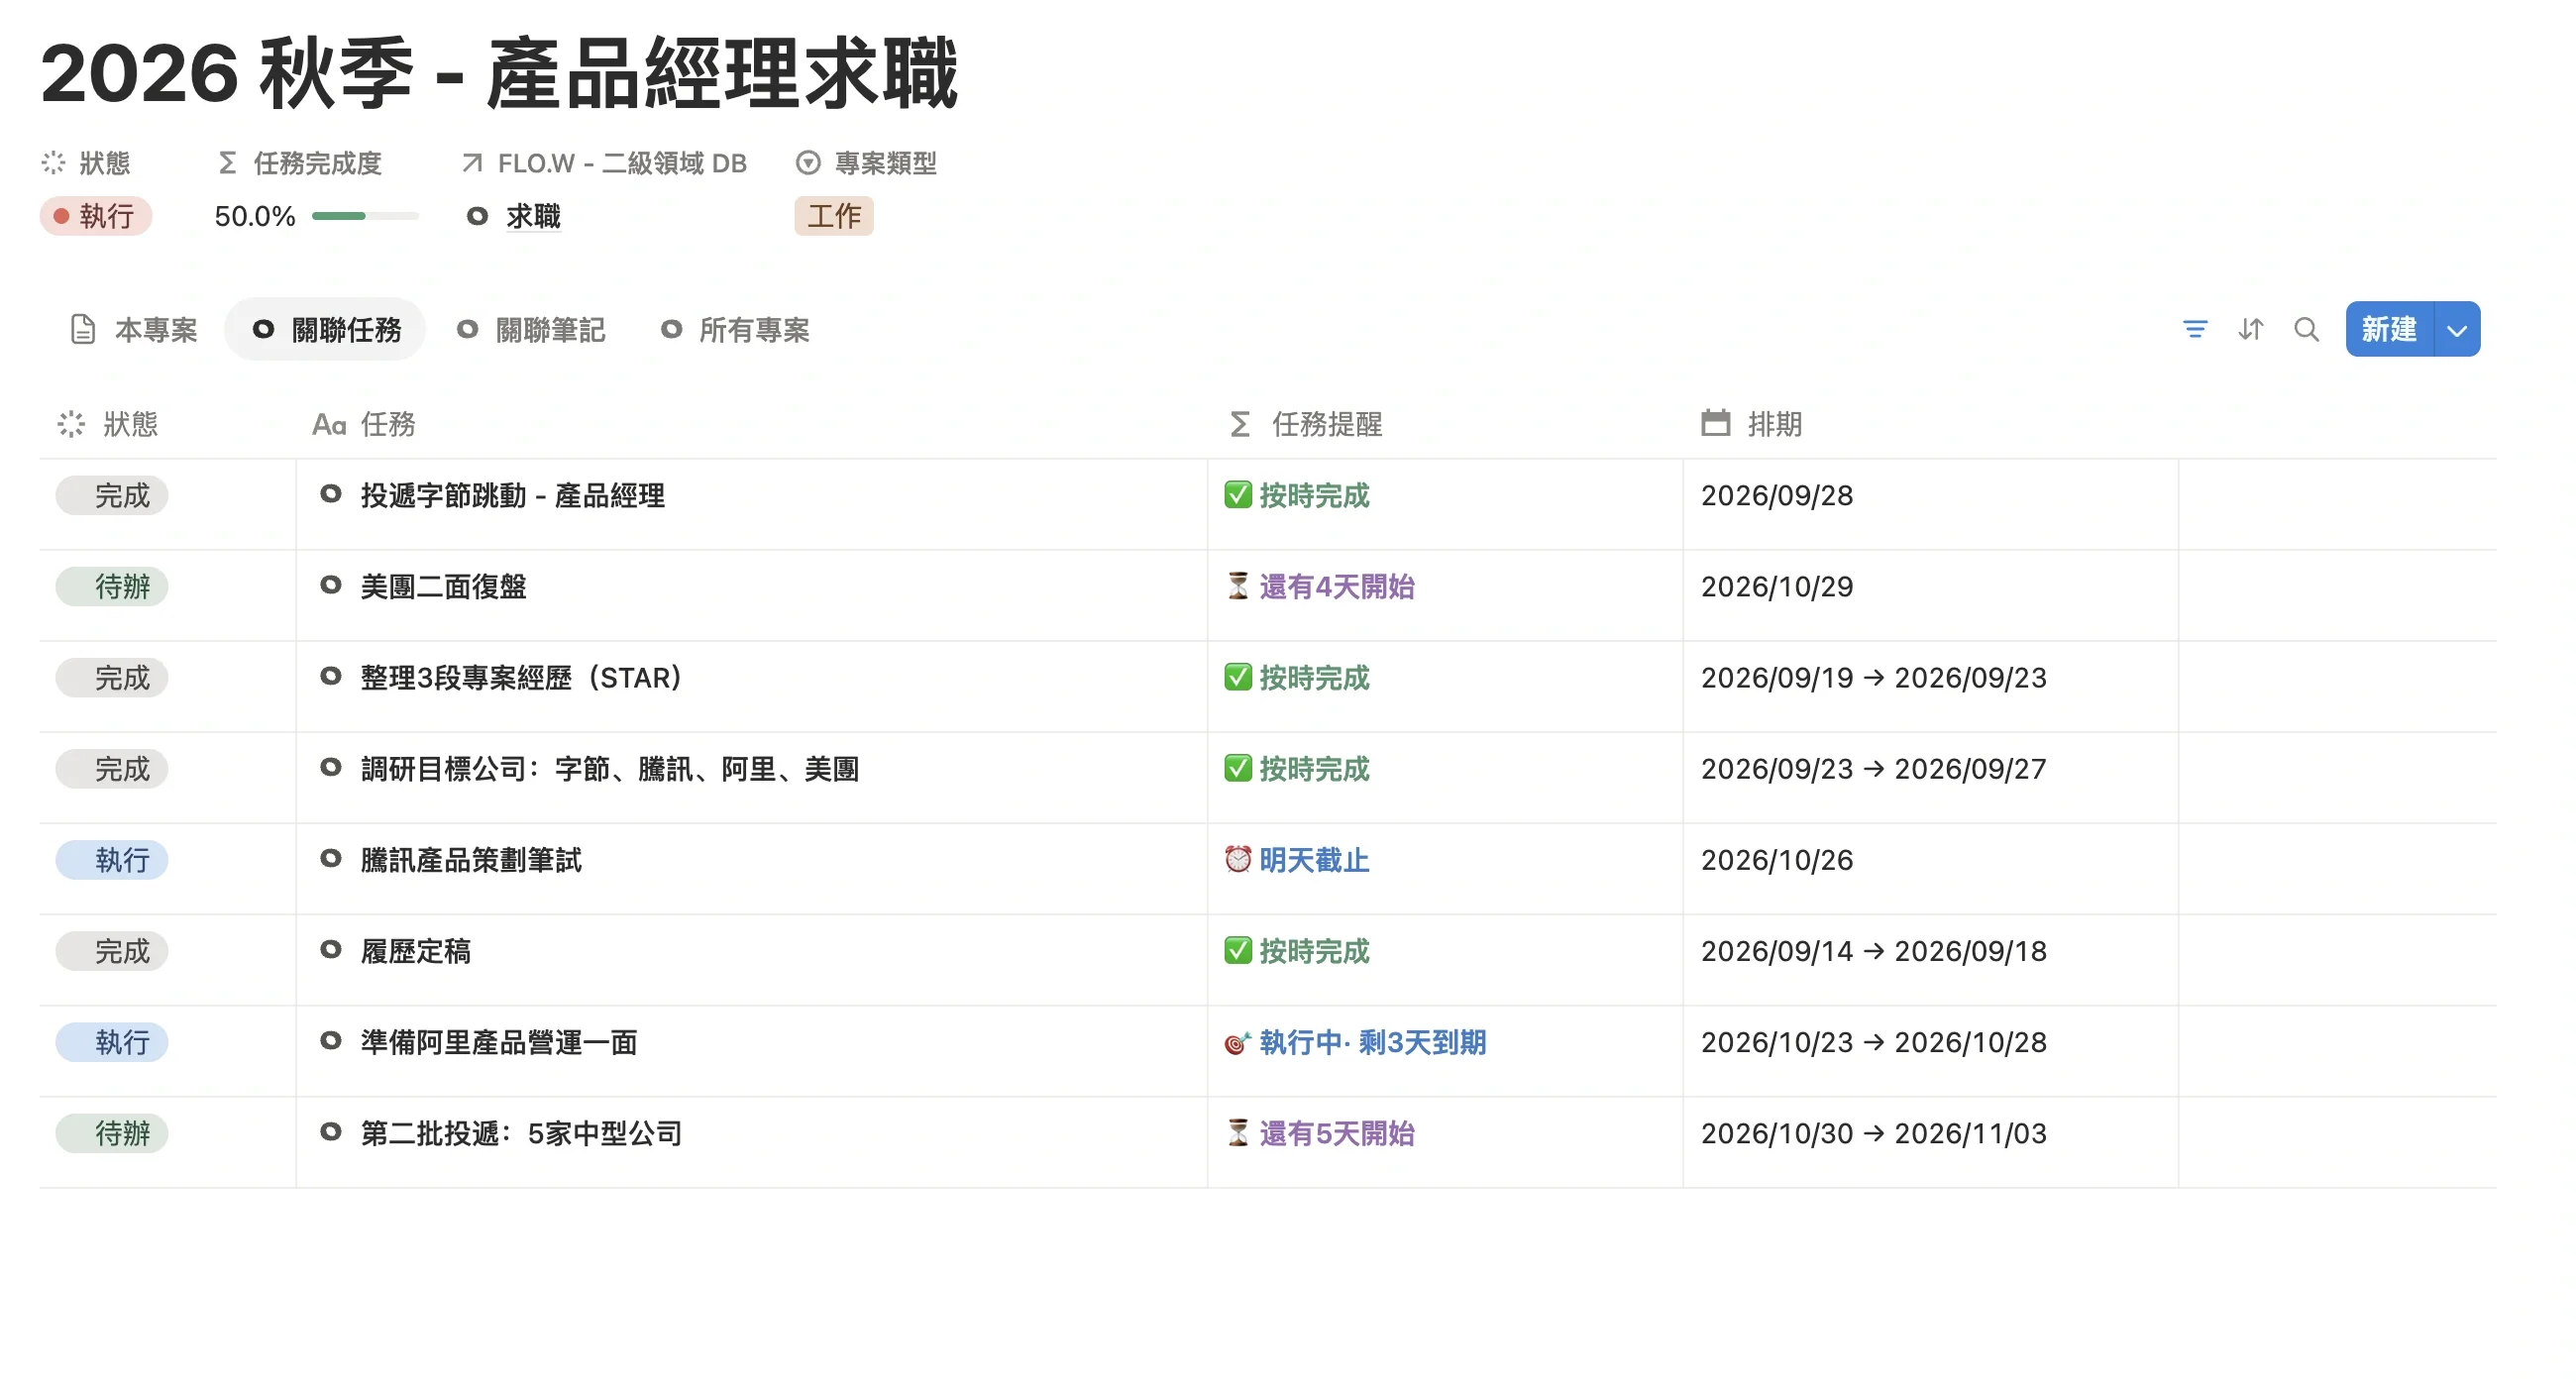Viewport: 2576px width, 1387px height.
Task: Open the 排期 column header
Action: [x=1752, y=424]
